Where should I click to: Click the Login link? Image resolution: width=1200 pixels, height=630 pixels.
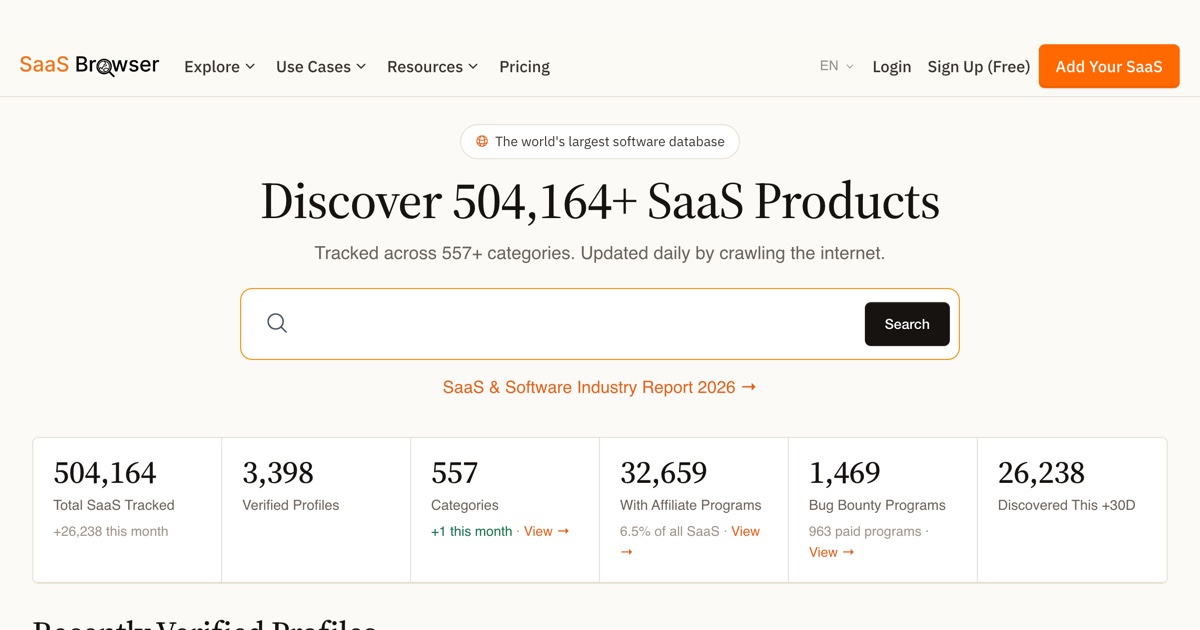coord(891,67)
